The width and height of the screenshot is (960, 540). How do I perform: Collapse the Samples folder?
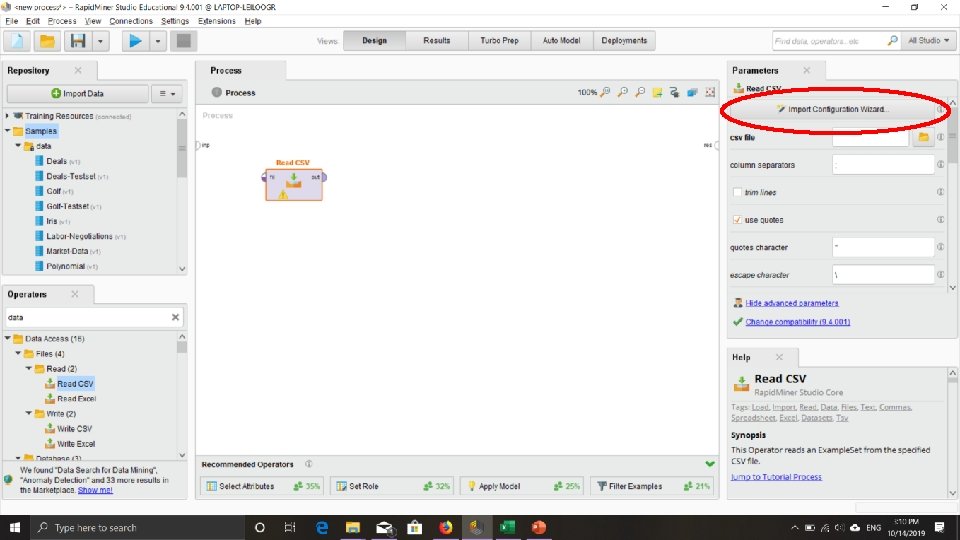pos(7,130)
